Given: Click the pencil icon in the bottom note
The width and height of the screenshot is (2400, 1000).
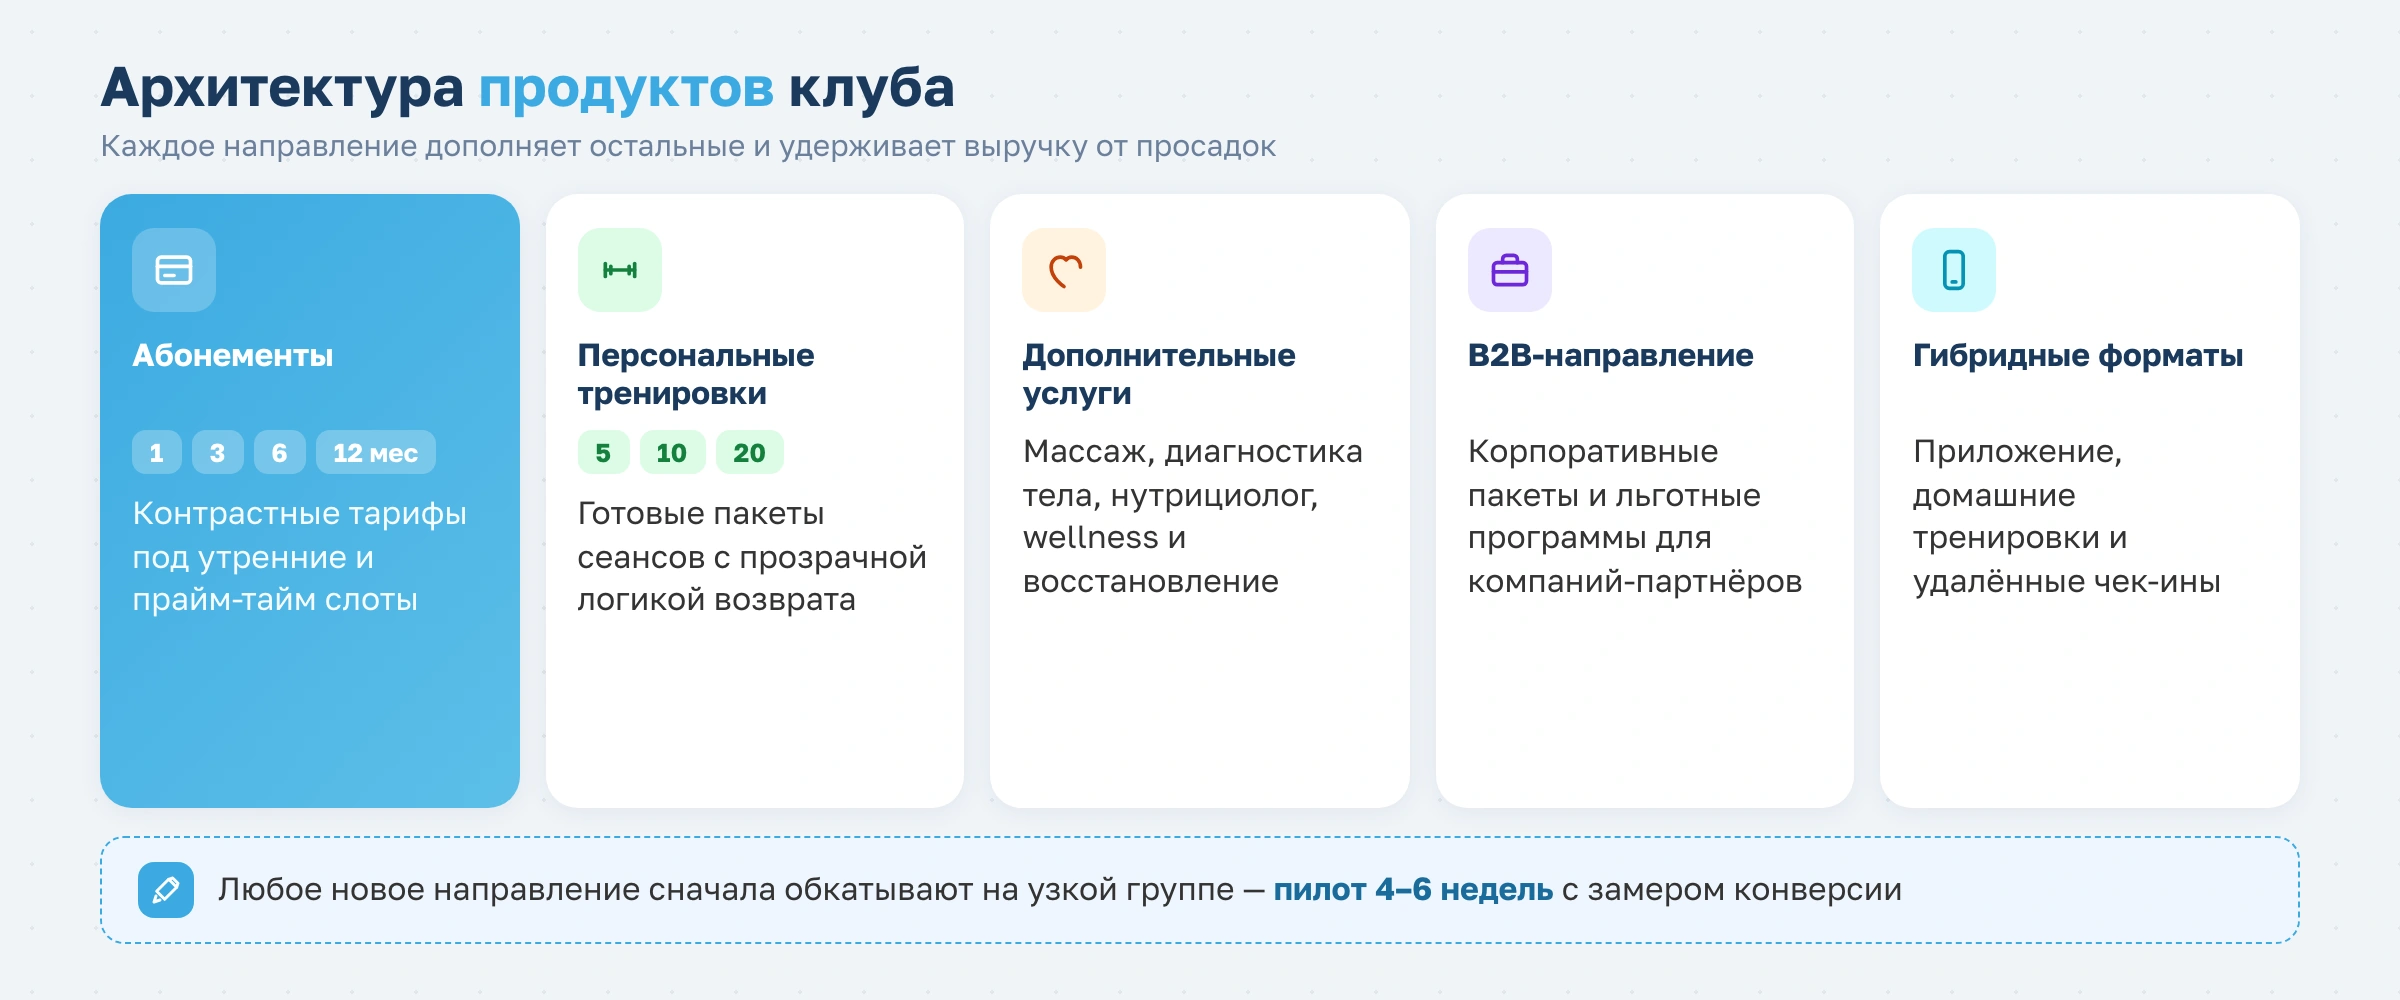Looking at the screenshot, I should (x=166, y=890).
